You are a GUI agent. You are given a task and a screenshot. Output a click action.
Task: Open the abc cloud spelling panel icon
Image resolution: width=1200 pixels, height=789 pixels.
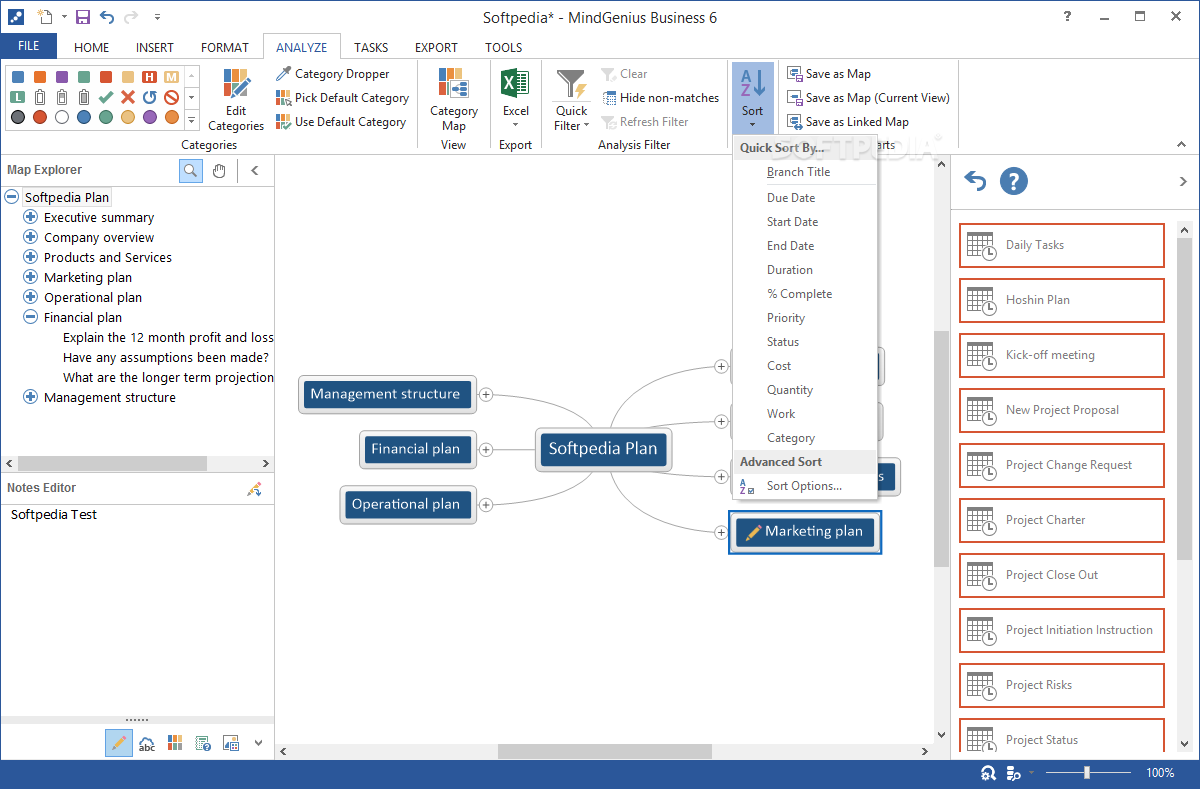pos(147,743)
